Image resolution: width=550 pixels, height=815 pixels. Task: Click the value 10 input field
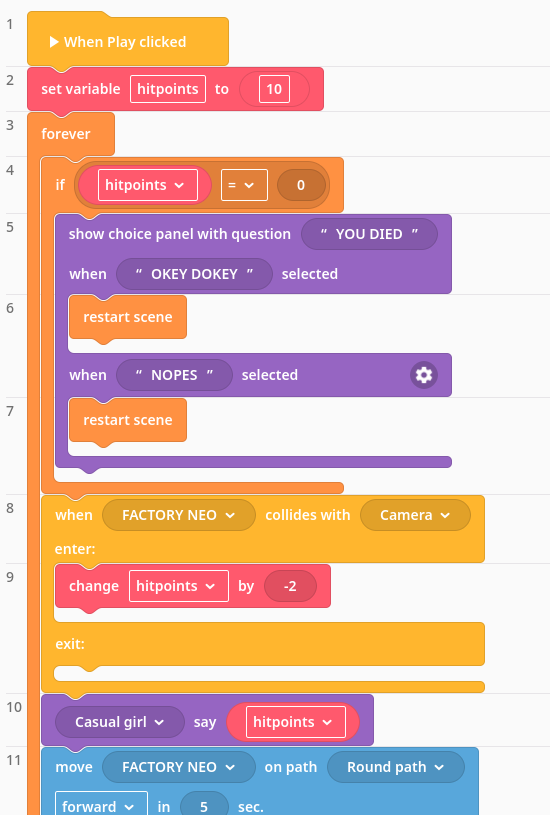(274, 89)
